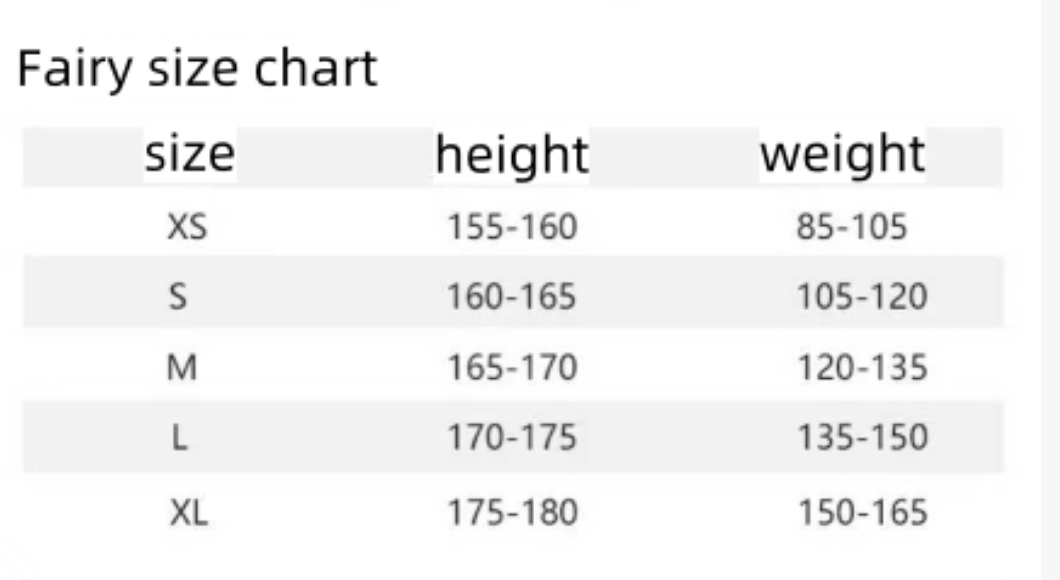Select the 150-165 weight value
The image size is (1060, 580).
tap(862, 513)
